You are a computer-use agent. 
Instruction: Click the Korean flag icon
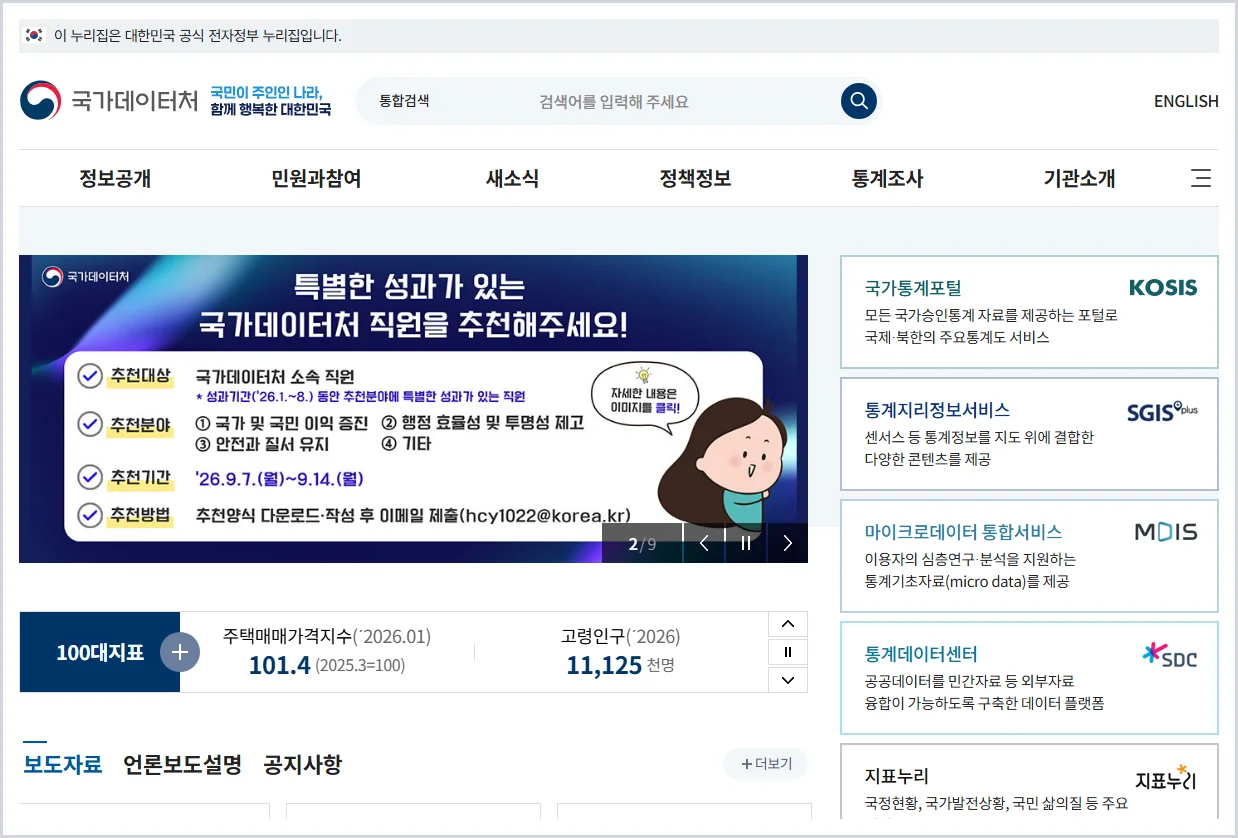point(35,35)
